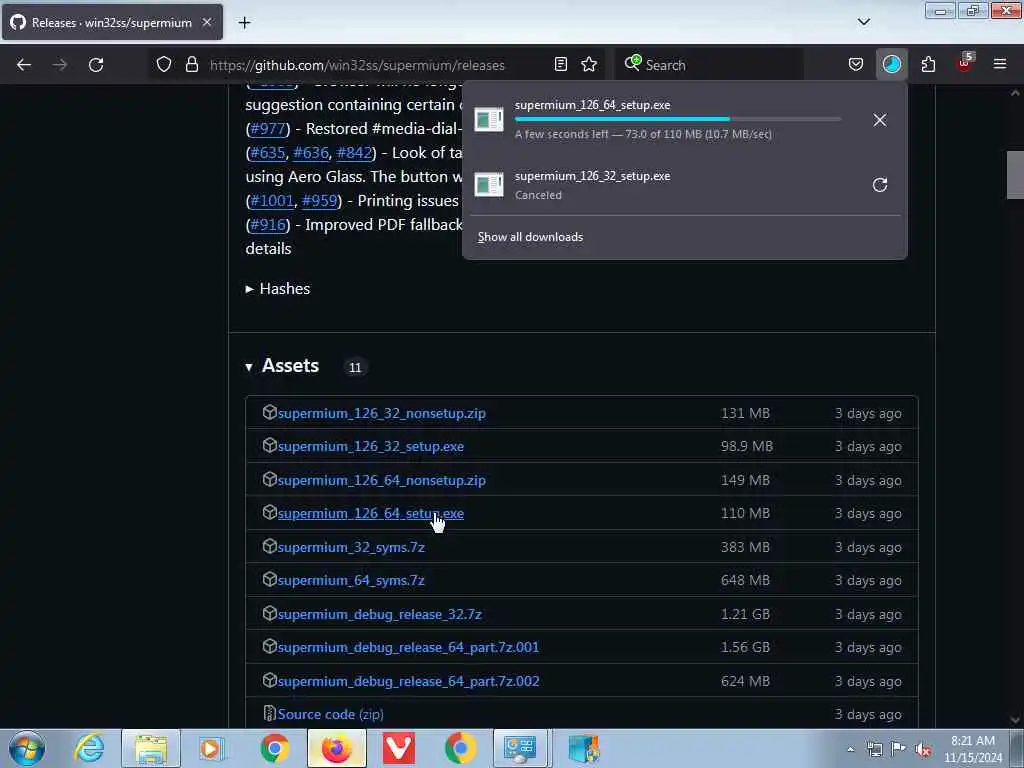Select the Releases · win32ss/supermium tab
1024x768 pixels.
coord(112,22)
